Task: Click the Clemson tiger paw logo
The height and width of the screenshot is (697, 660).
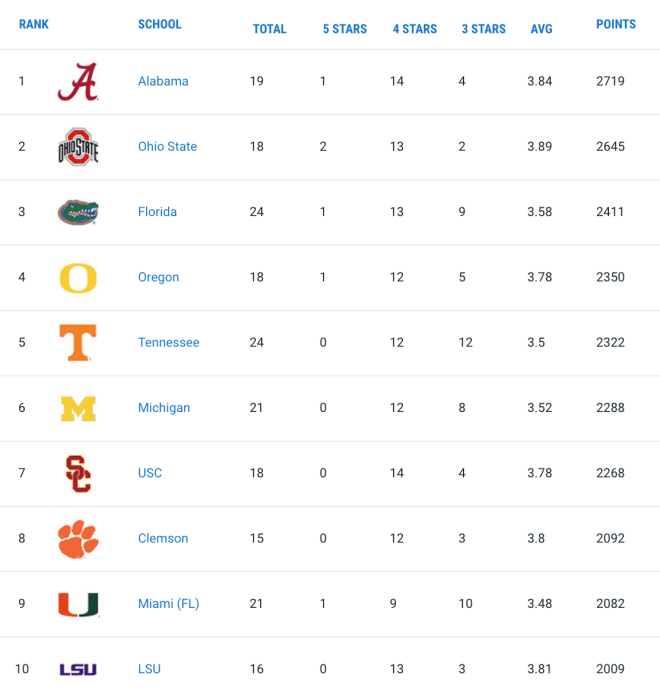Action: tap(78, 539)
